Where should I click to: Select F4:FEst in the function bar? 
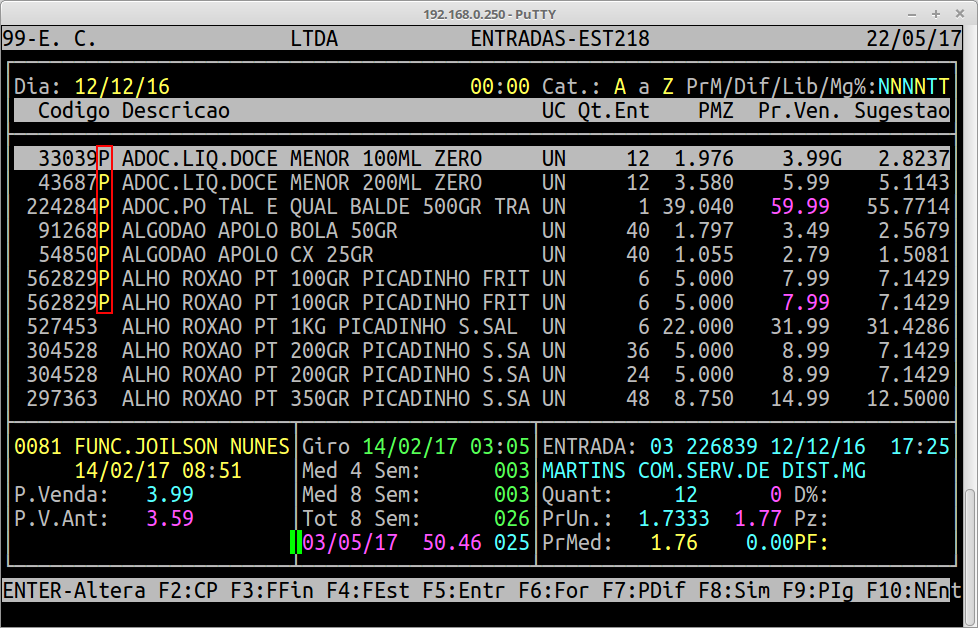coord(368,590)
